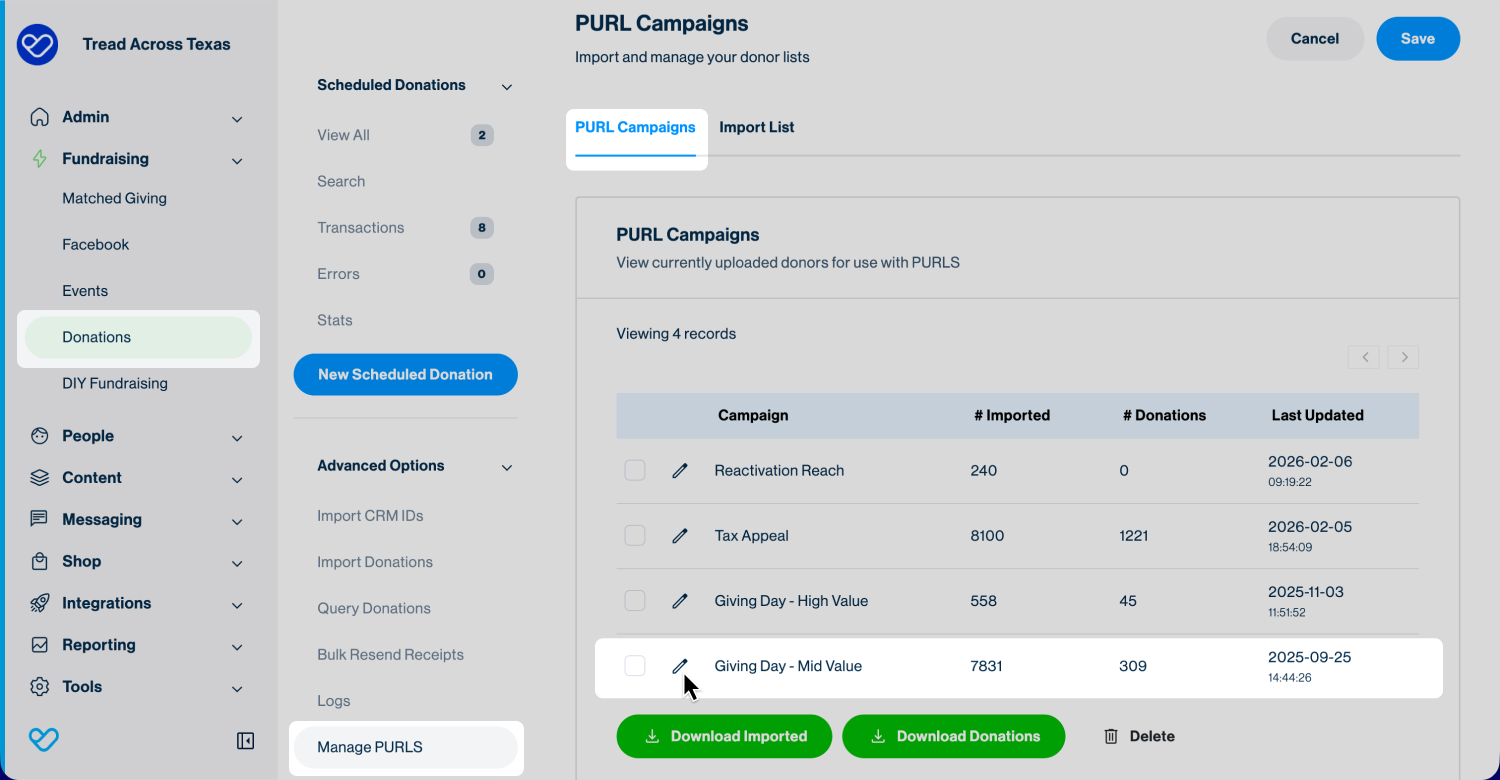1500x780 pixels.
Task: Tick the Giving Day - Mid Value checkbox
Action: (635, 666)
